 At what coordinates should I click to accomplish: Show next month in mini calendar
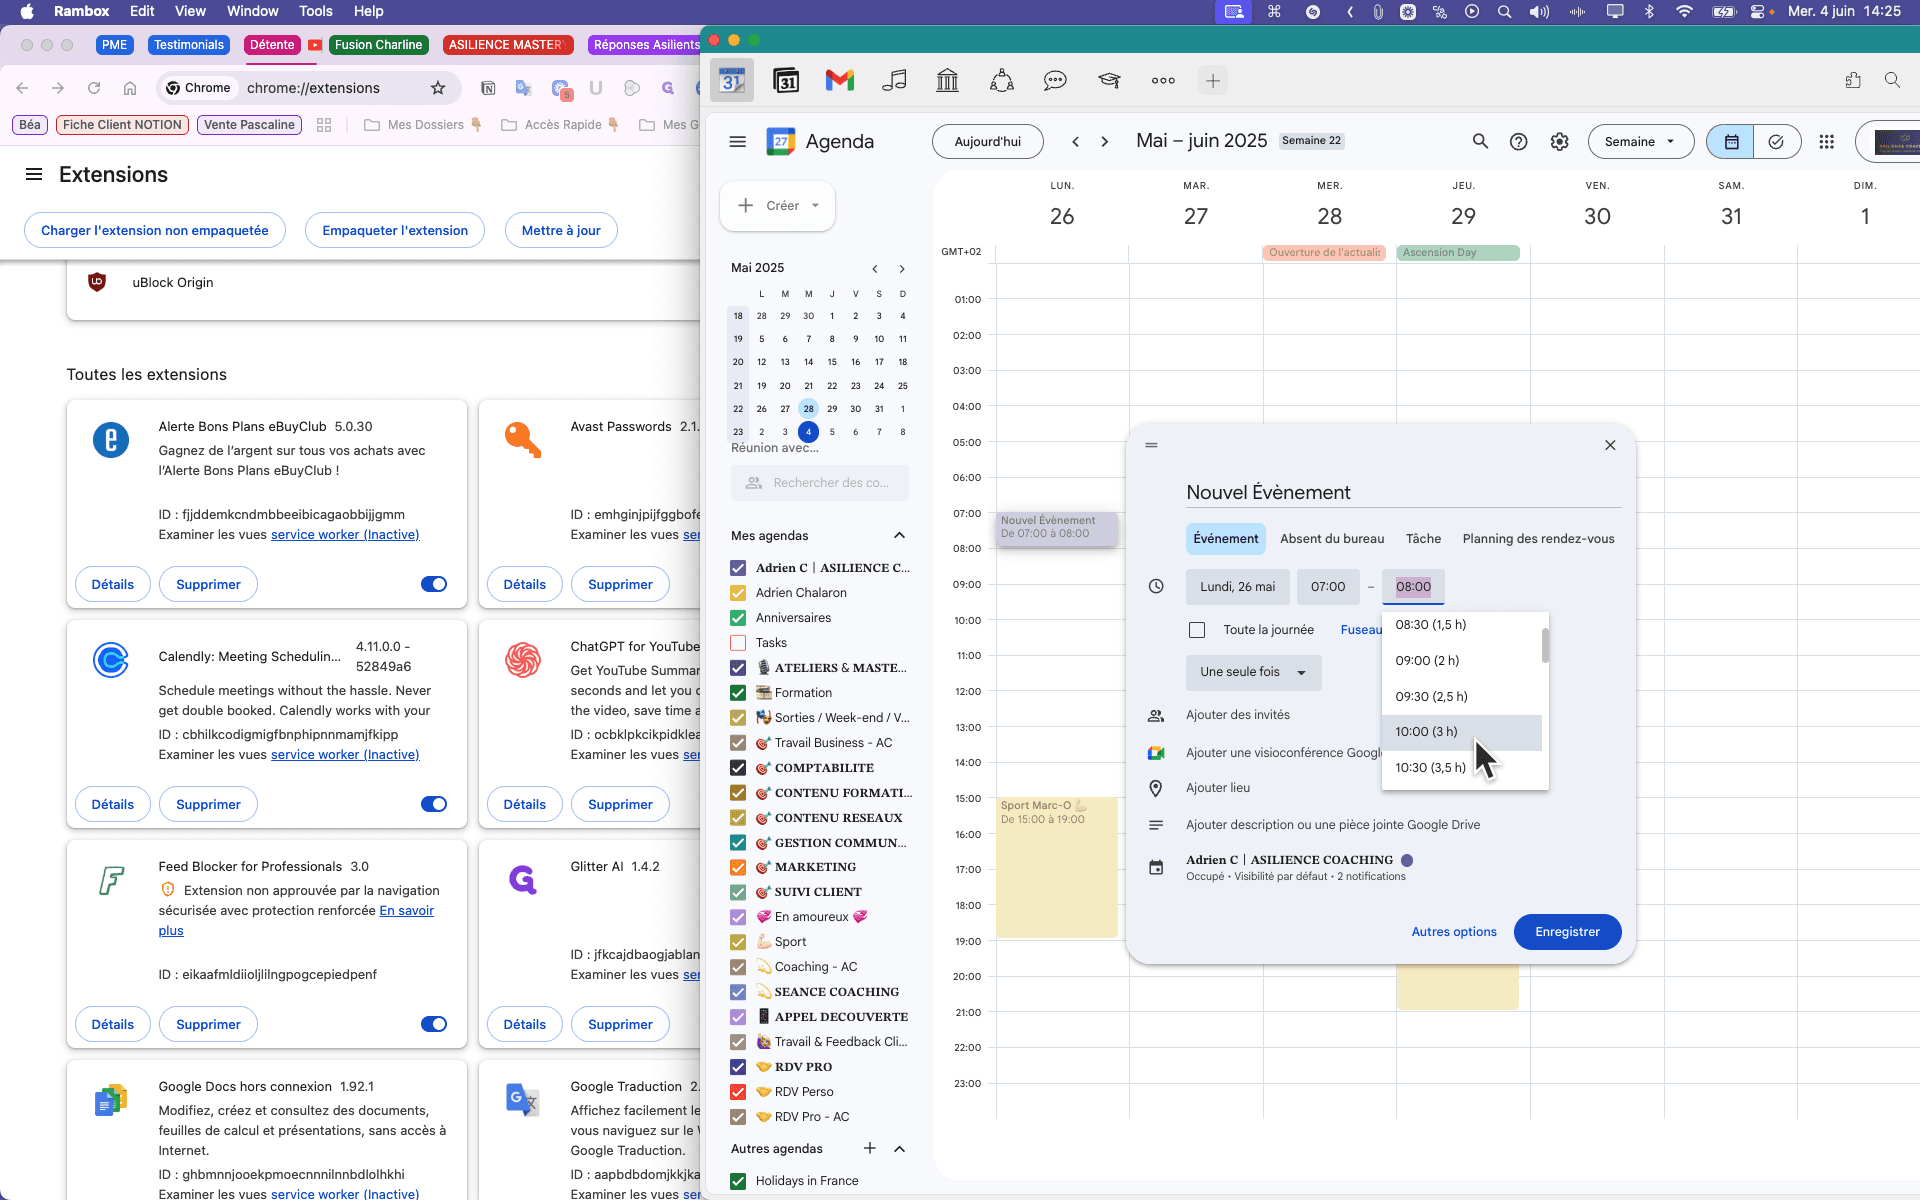click(x=902, y=268)
